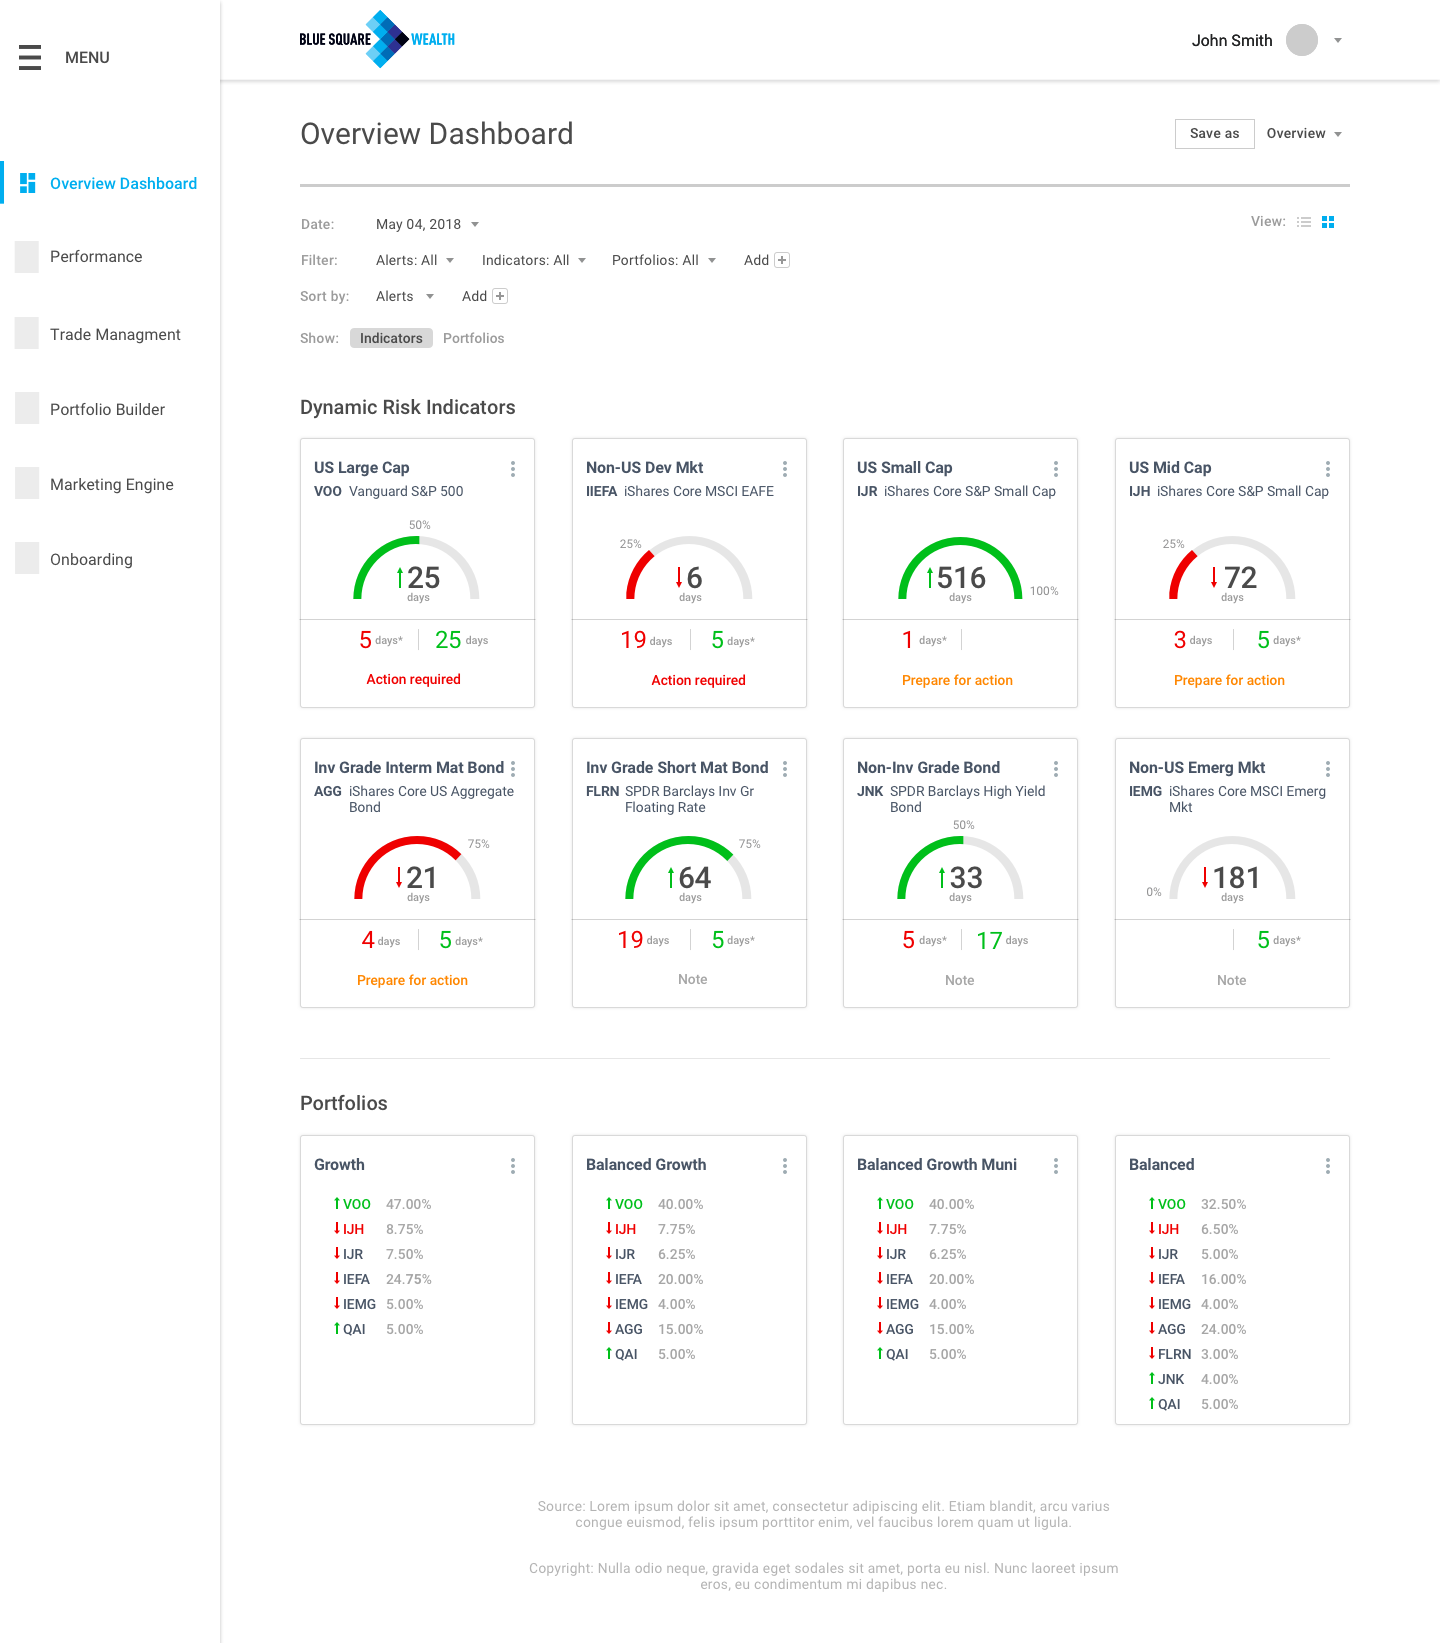Open Balanced Growth portfolio options menu
Screen dimensions: 1440x1643
pos(785,1166)
